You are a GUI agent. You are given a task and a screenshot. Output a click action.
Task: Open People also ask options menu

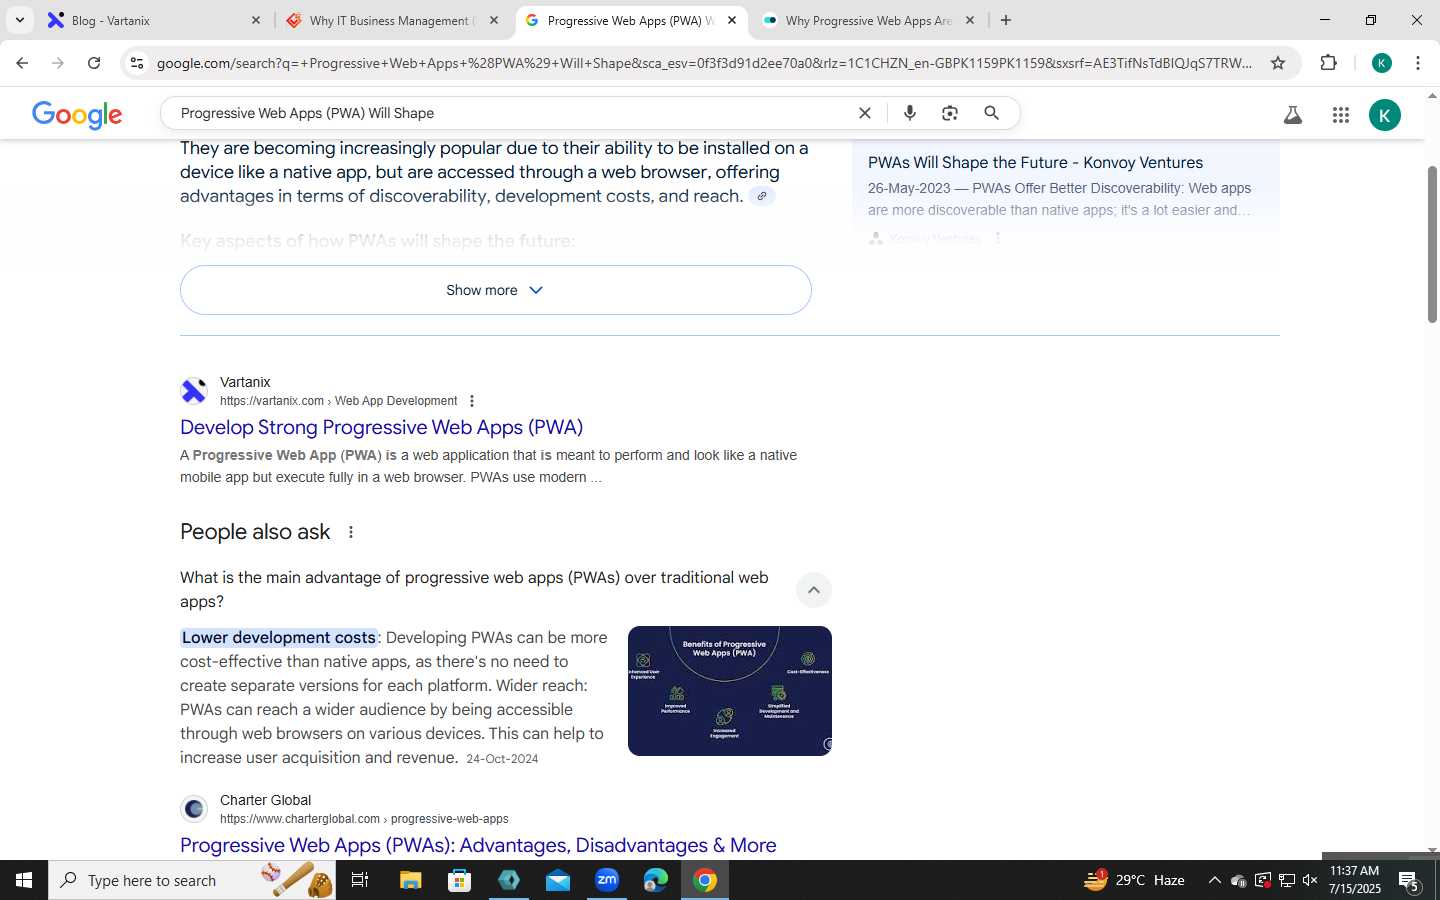[x=351, y=532]
